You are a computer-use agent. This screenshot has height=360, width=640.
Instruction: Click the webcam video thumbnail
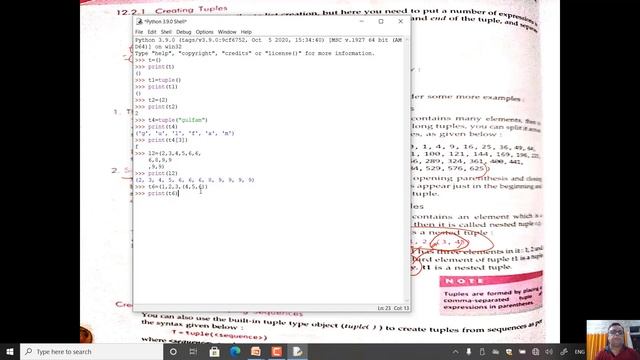(613, 340)
